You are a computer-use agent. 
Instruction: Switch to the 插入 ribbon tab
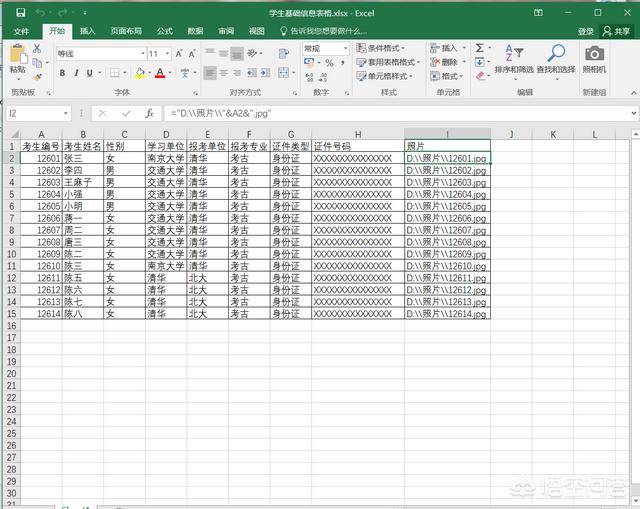[x=87, y=31]
